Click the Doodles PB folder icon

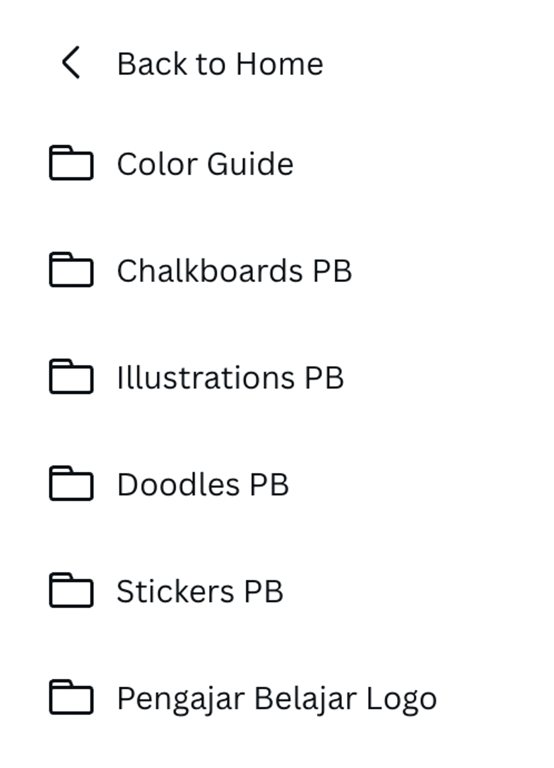tap(71, 483)
